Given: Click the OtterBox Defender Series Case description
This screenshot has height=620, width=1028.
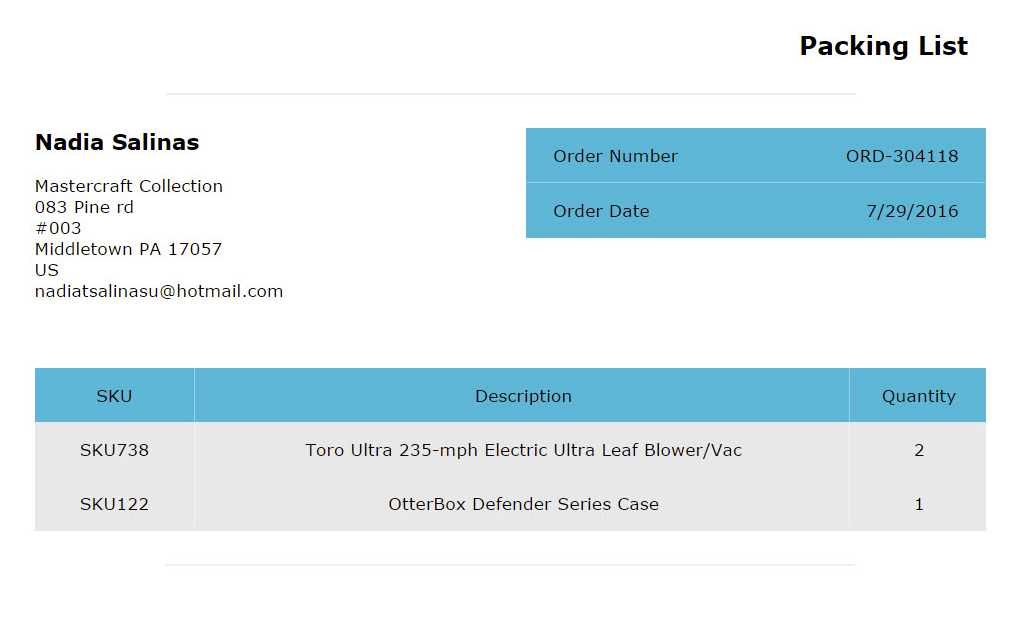Looking at the screenshot, I should [x=523, y=504].
